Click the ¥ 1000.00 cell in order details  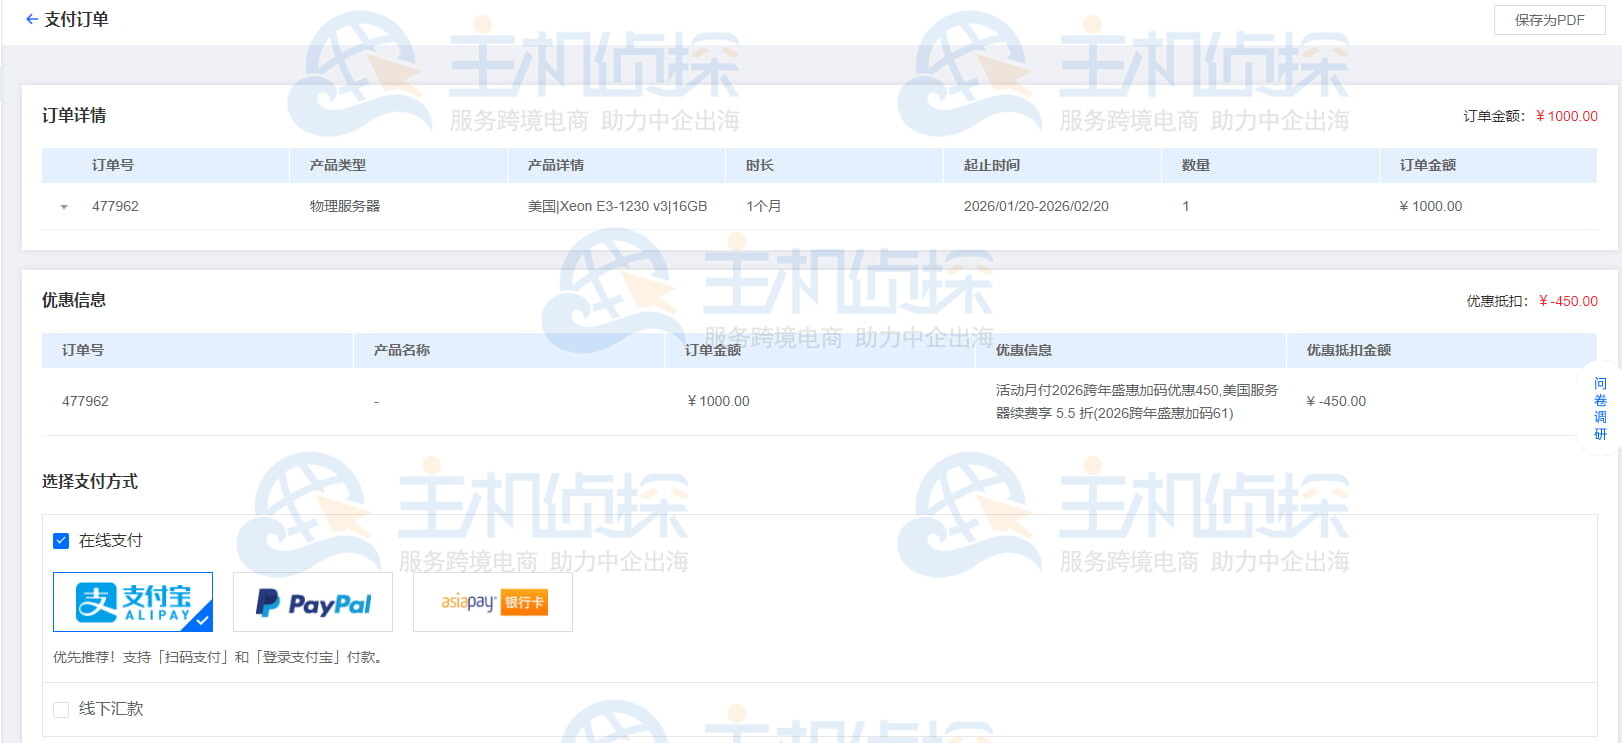click(x=1431, y=206)
